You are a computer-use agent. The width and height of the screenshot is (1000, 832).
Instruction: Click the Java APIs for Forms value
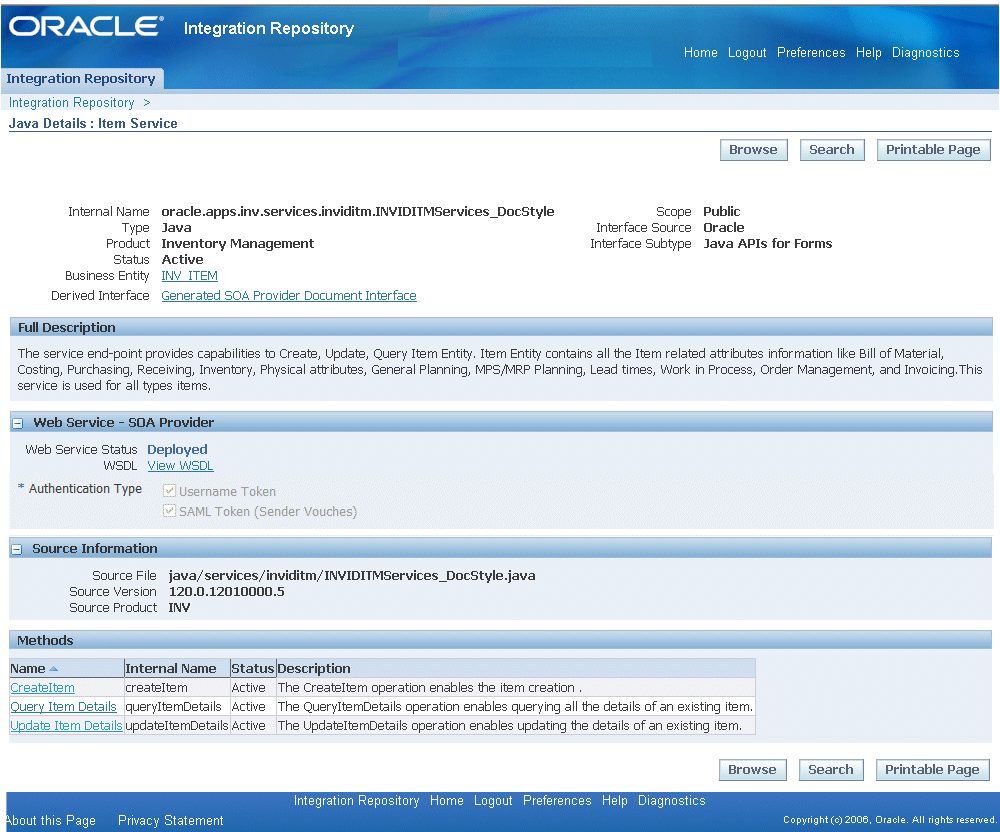pos(768,244)
